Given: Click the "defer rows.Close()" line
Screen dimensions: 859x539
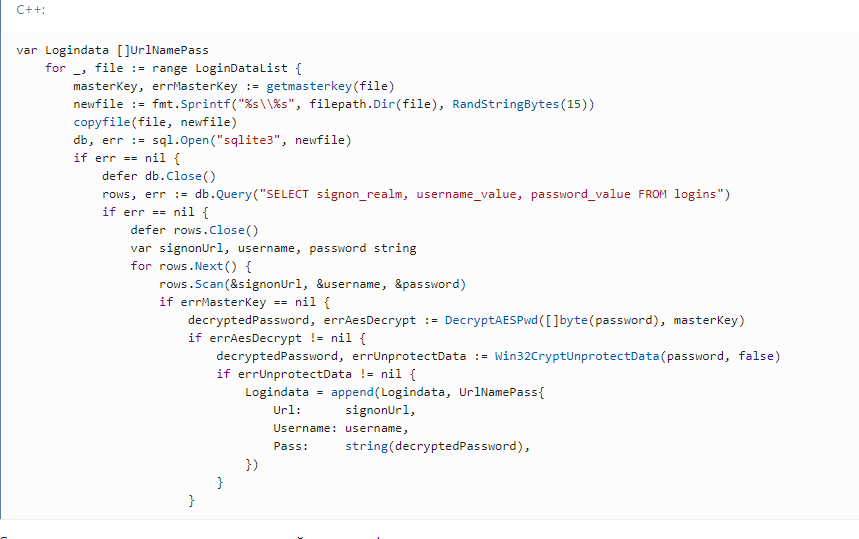Looking at the screenshot, I should click(x=194, y=230).
